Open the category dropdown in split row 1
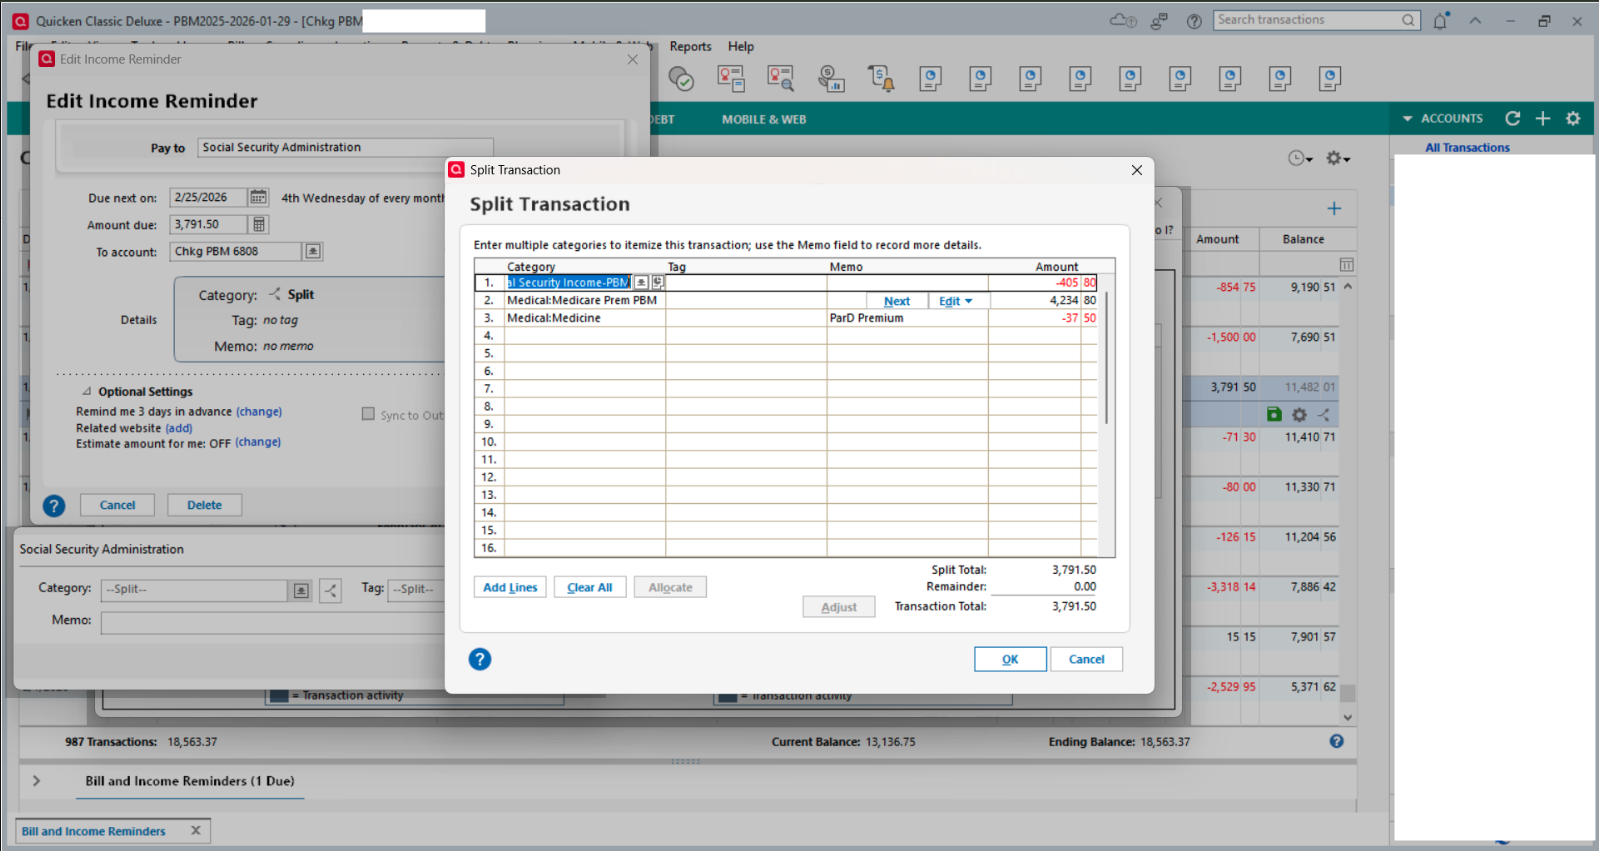Screen dimensions: 1599x851 point(641,282)
